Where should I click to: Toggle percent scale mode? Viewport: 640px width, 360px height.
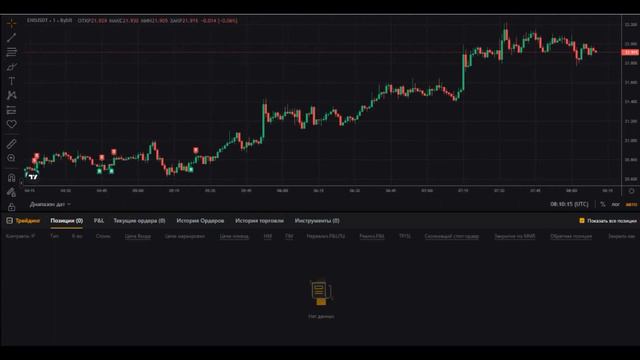[602, 204]
